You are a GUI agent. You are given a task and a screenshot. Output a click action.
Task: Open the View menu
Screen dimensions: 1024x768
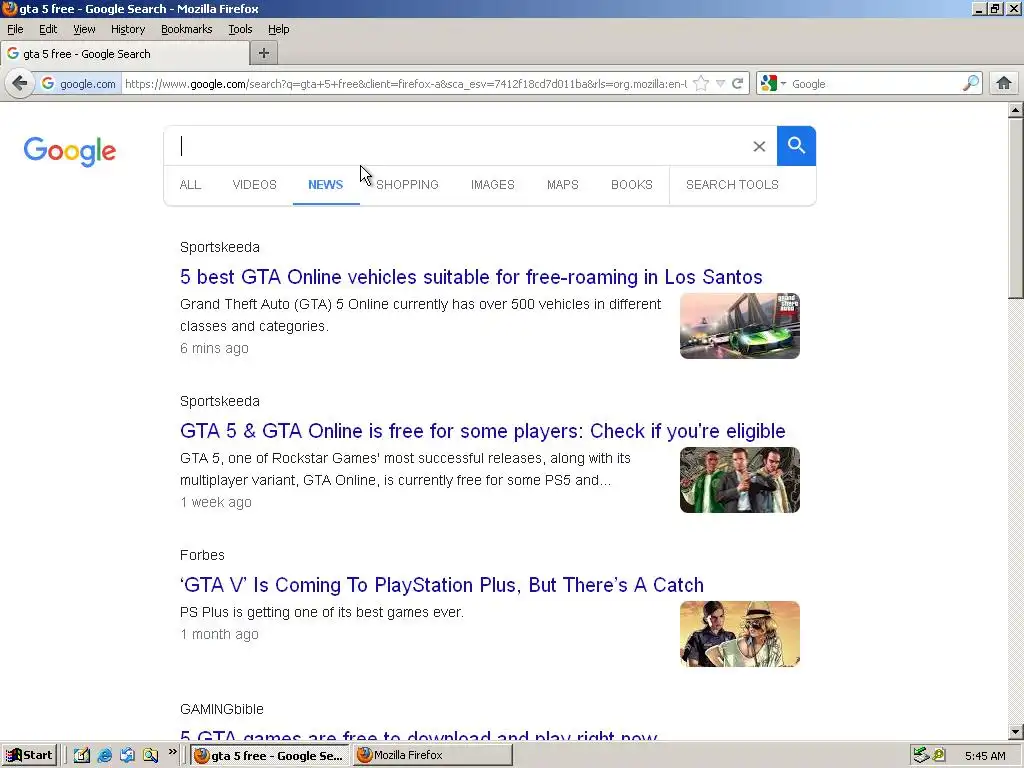(84, 29)
